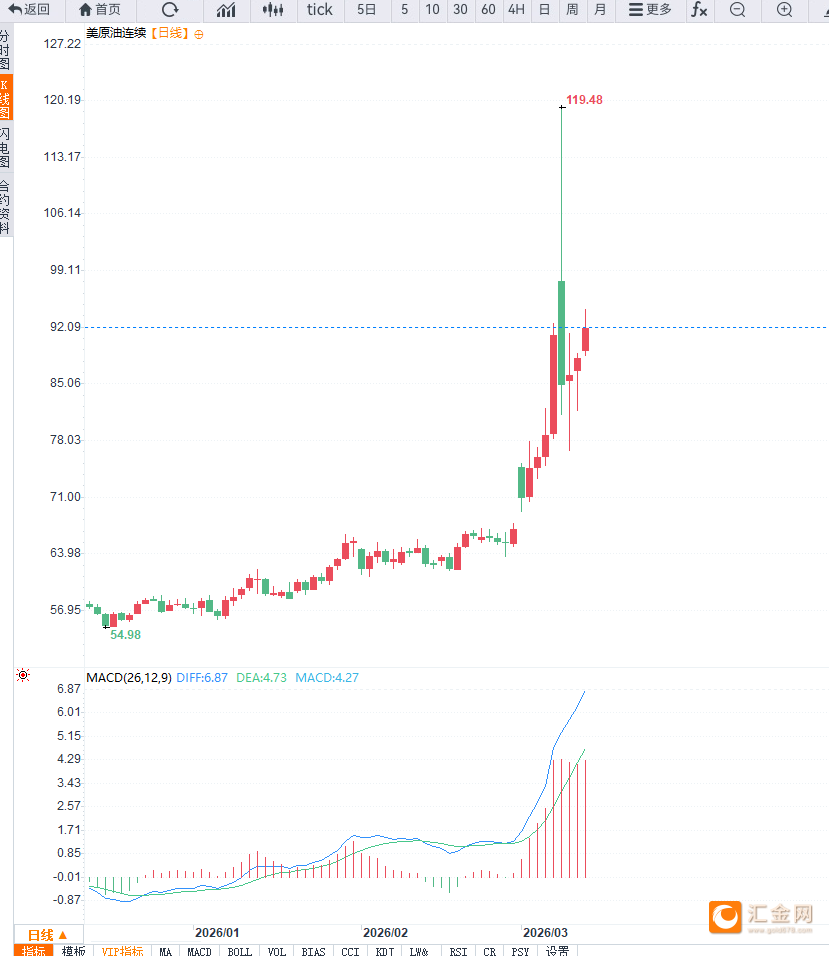This screenshot has height=956, width=829.
Task: Select the 模板 bottom tab
Action: pos(73,951)
